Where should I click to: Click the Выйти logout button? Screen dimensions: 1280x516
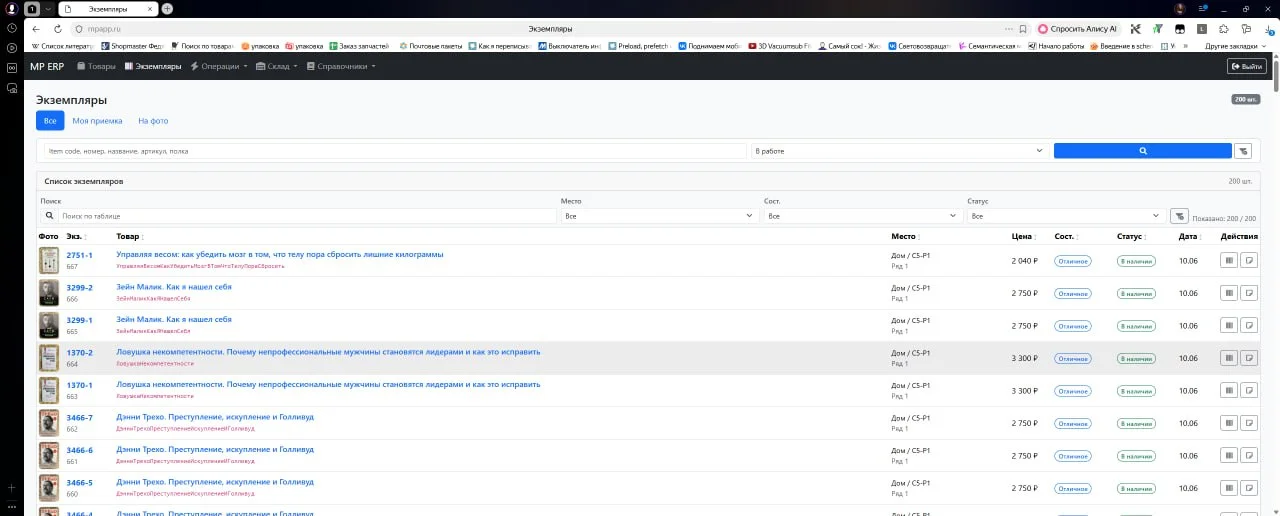1247,66
